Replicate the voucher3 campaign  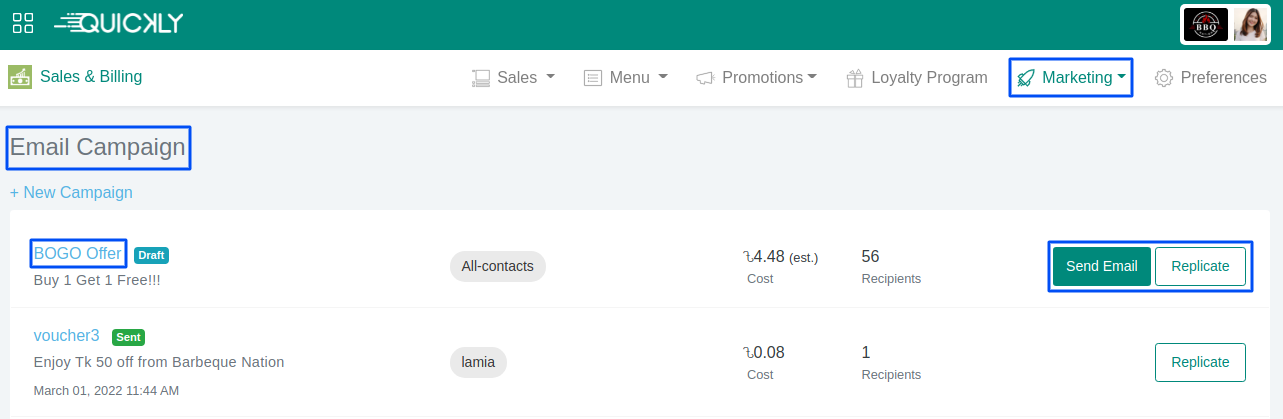click(x=1200, y=362)
